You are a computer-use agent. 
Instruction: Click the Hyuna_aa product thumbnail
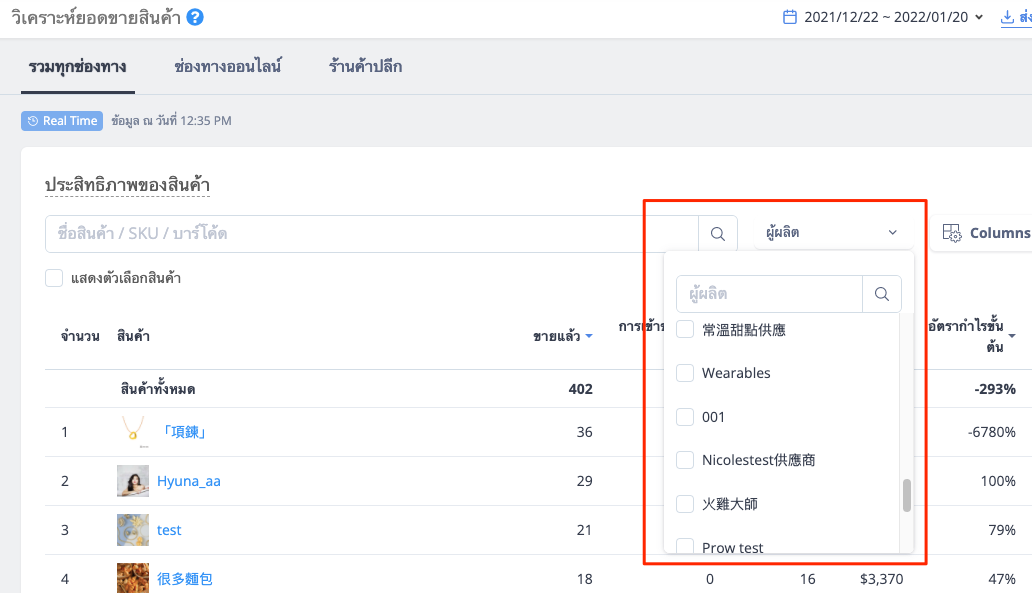point(133,481)
